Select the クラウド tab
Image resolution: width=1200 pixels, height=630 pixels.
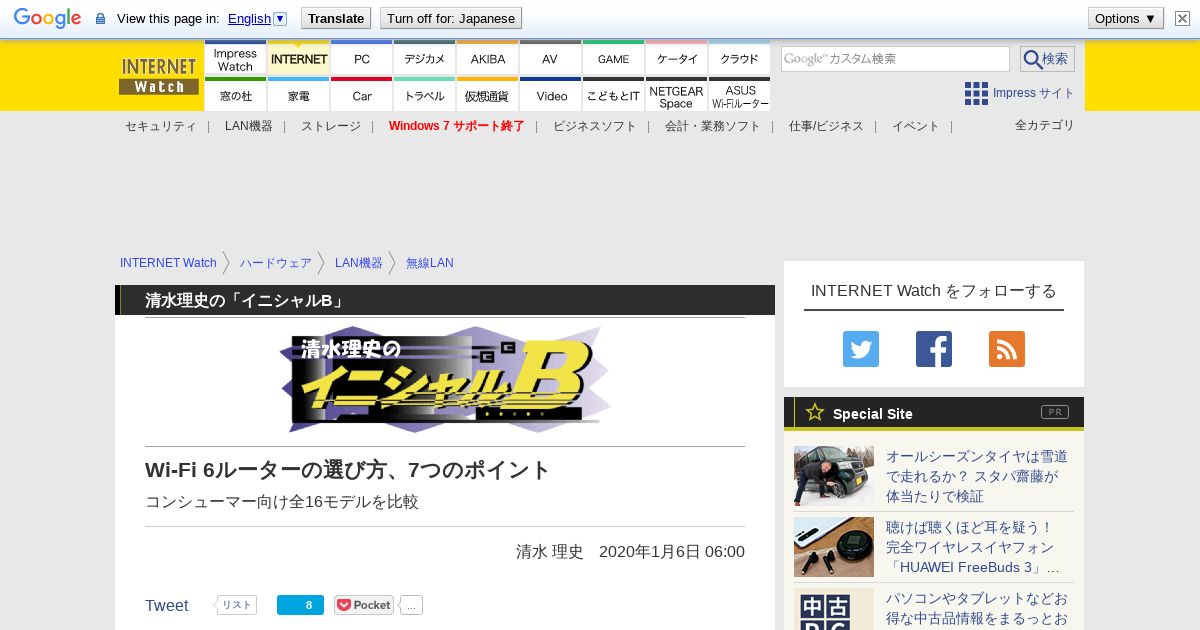point(740,60)
